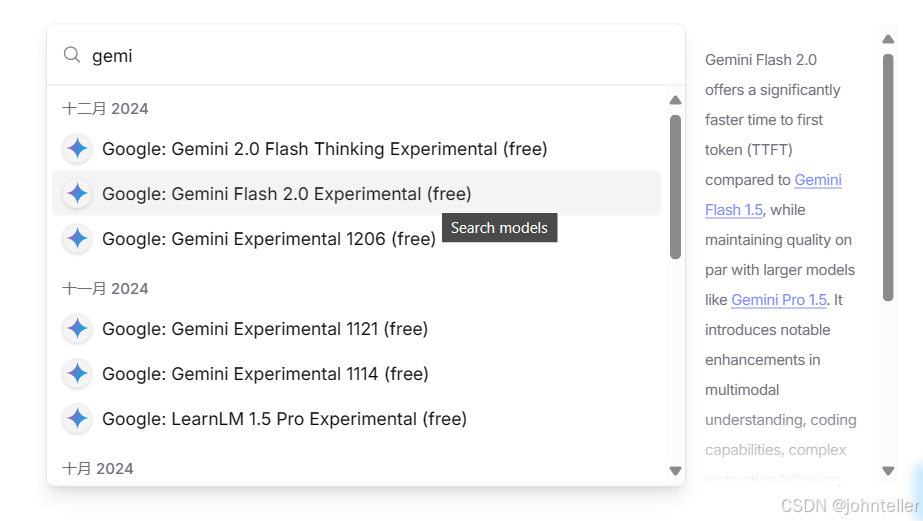Screen dimensions: 923x521
Task: Select Google: LearnLM 1.5 Pro Experimental
Action: [284, 419]
